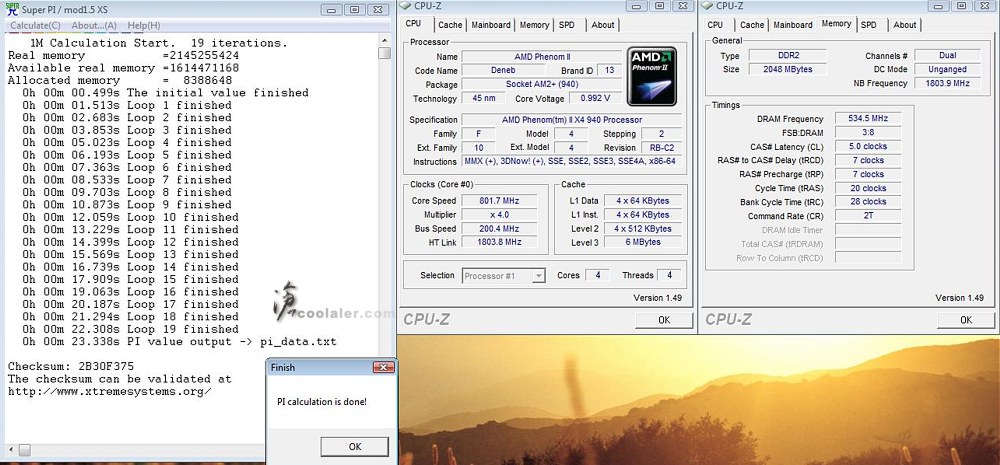Click the left CPU-Z window title icon
The height and width of the screenshot is (465, 1000).
point(406,6)
